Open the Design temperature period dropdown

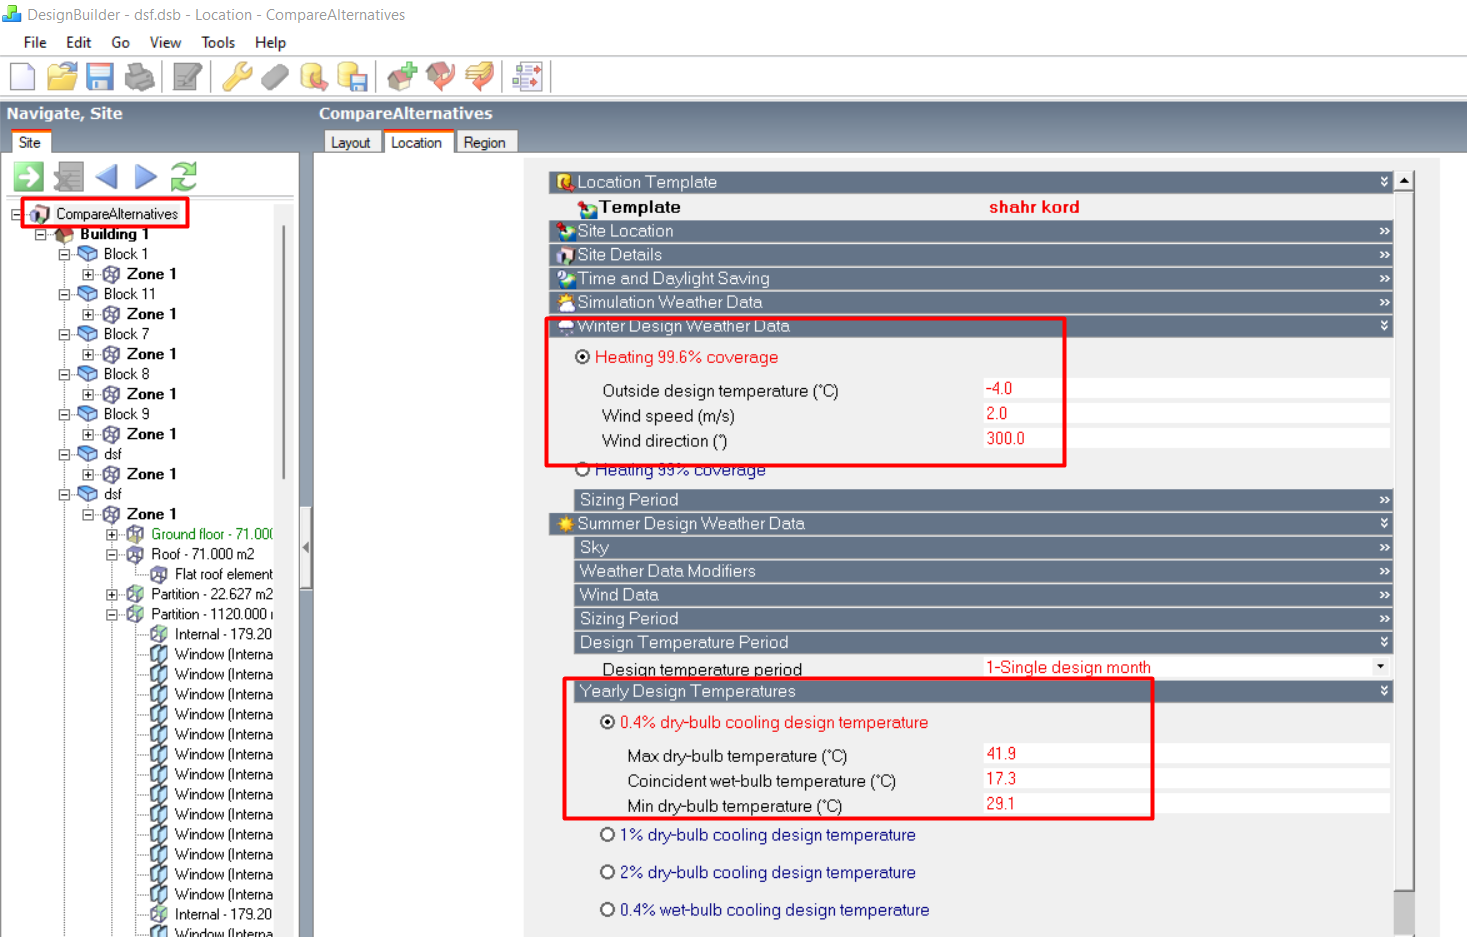[1380, 667]
